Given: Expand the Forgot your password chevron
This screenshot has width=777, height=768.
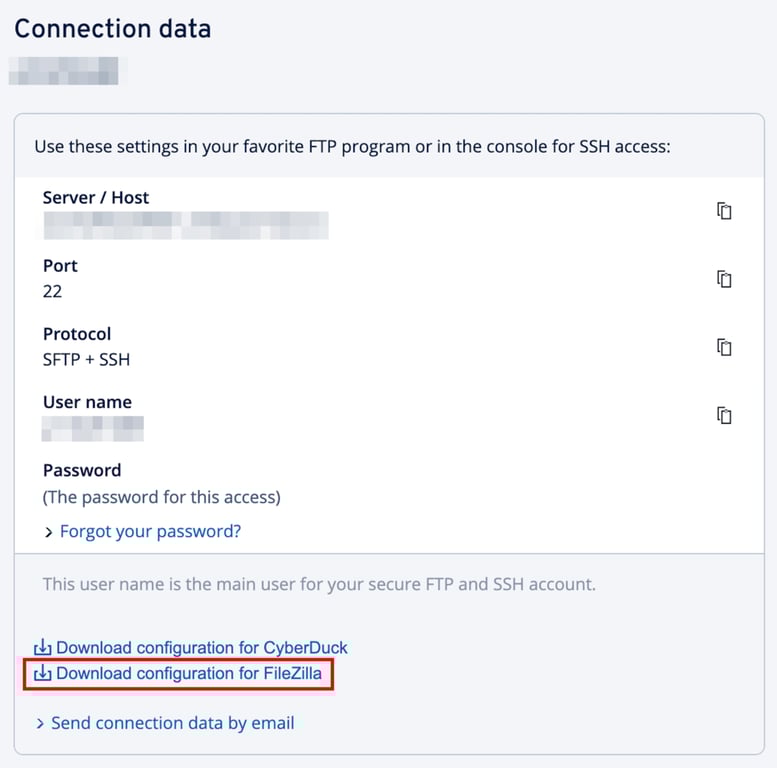Looking at the screenshot, I should 49,533.
